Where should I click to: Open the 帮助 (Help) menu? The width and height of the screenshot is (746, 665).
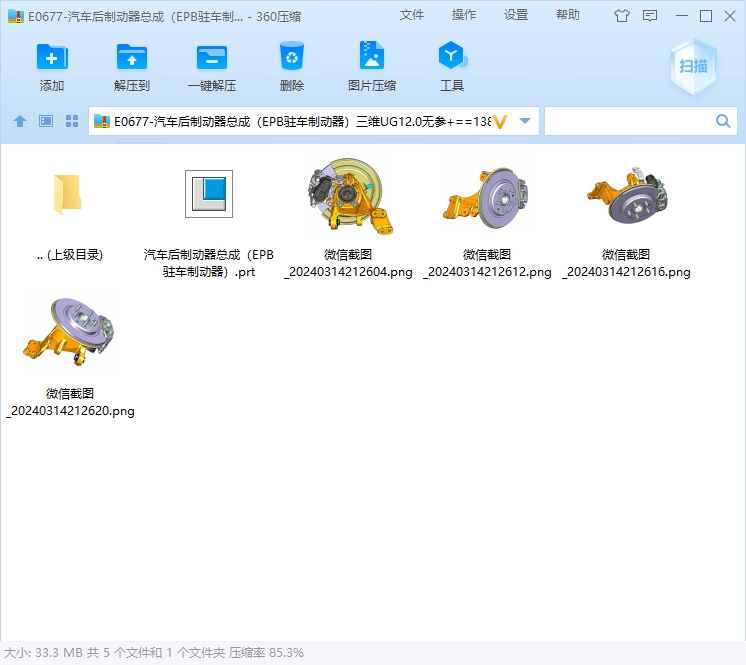568,15
